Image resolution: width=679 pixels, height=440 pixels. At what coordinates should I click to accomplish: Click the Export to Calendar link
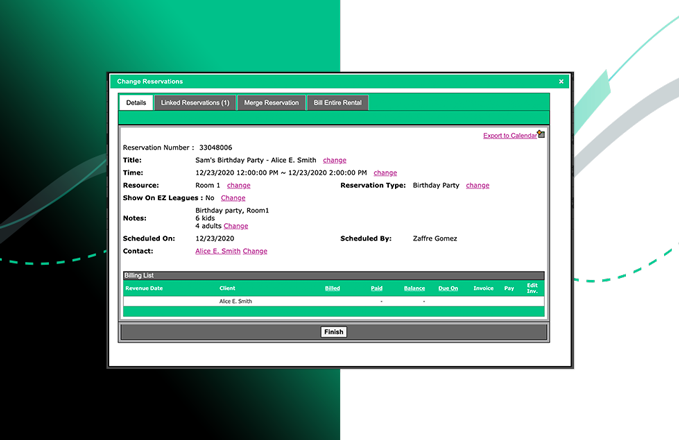508,135
